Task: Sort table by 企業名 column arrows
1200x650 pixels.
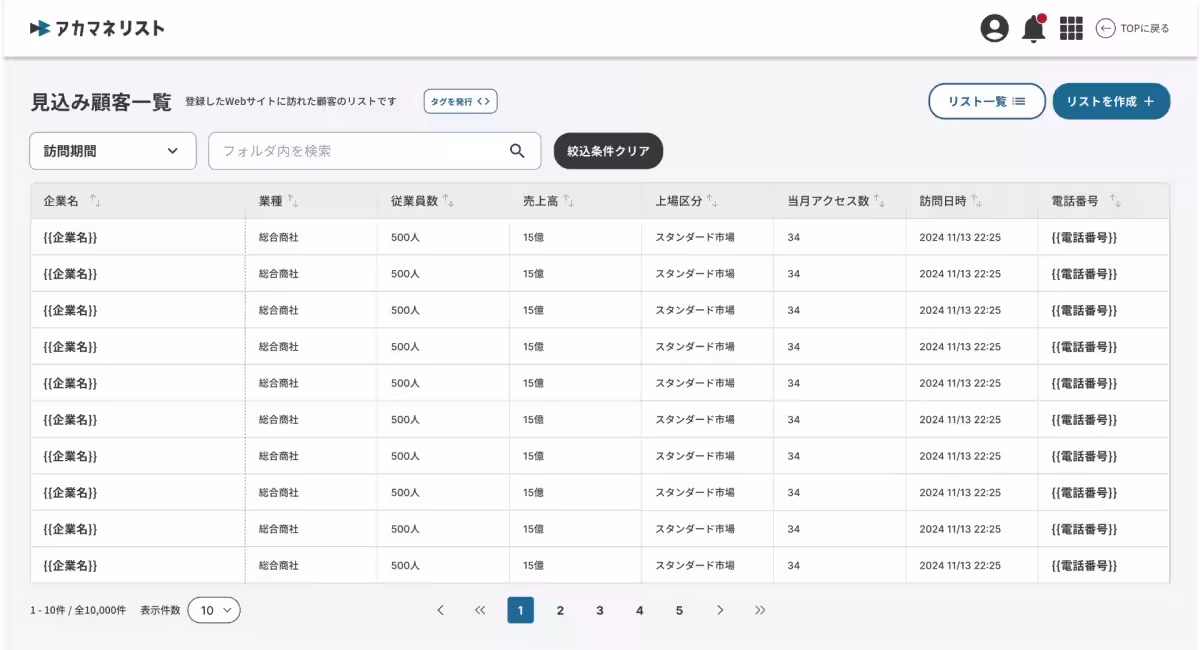Action: [95, 201]
